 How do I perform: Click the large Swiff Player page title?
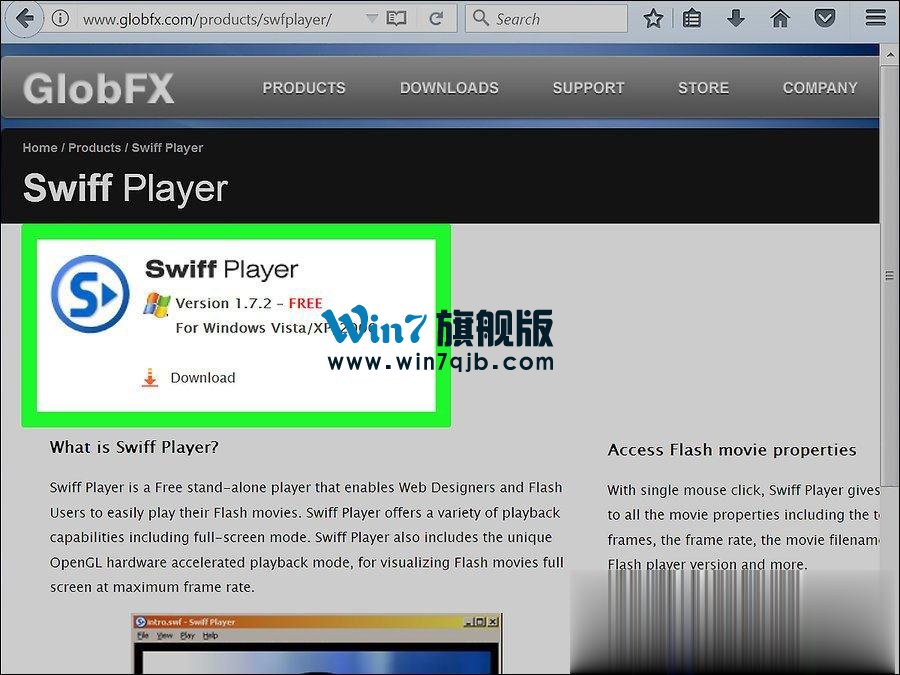coord(125,189)
